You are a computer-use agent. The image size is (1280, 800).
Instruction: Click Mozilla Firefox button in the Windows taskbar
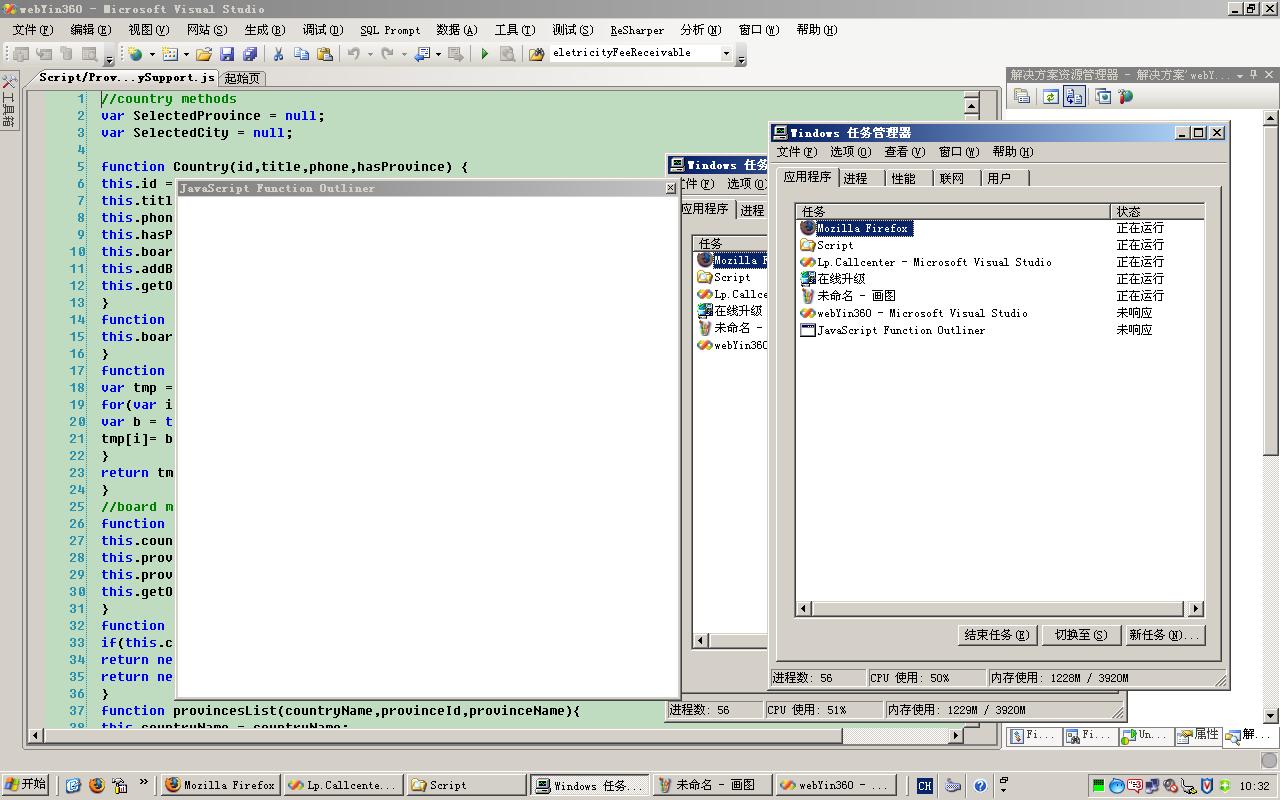[220, 785]
